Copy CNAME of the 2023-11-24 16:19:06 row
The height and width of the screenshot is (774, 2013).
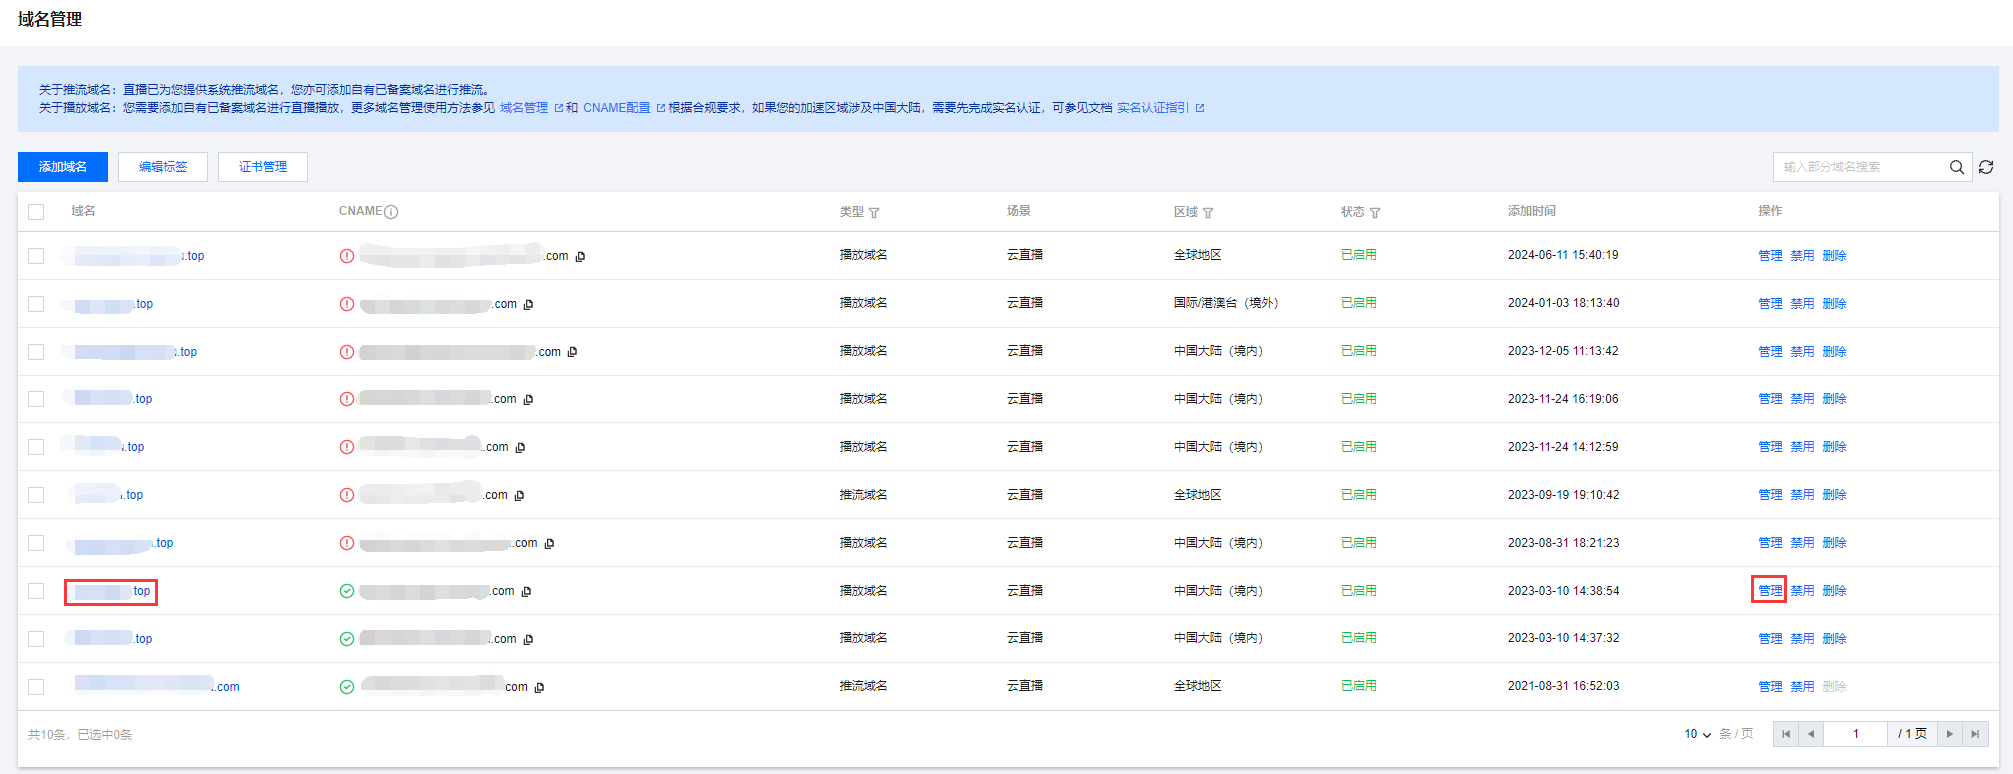pyautogui.click(x=528, y=400)
